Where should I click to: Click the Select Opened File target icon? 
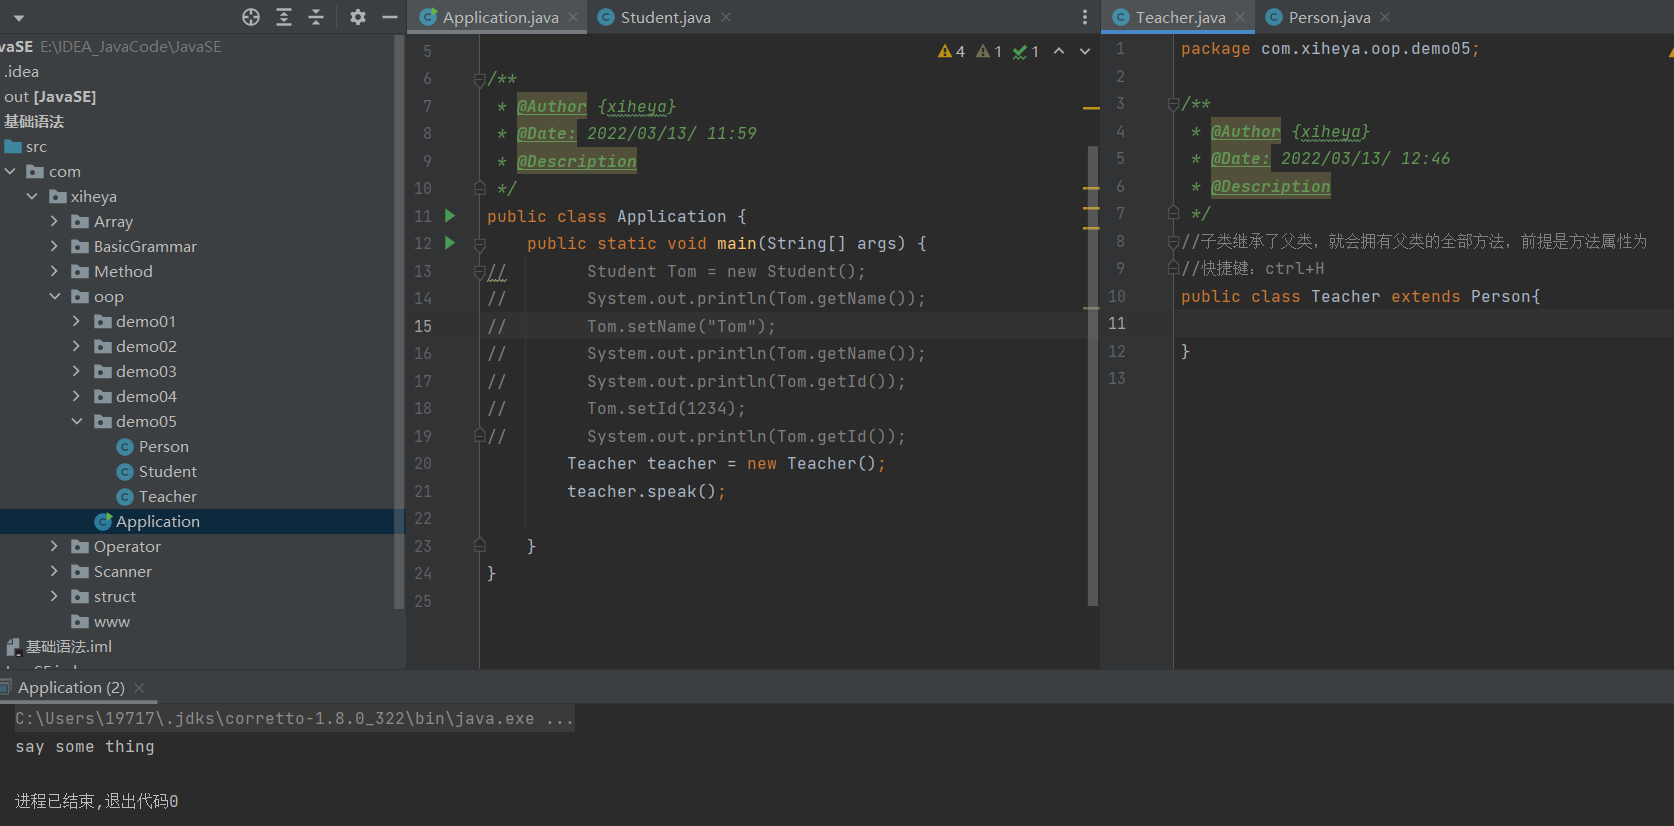point(251,17)
